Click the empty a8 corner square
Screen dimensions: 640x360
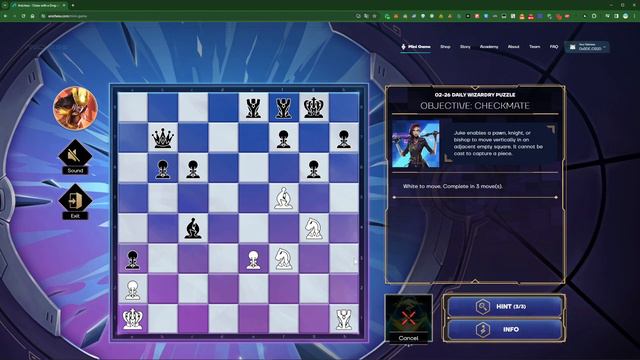[133, 108]
